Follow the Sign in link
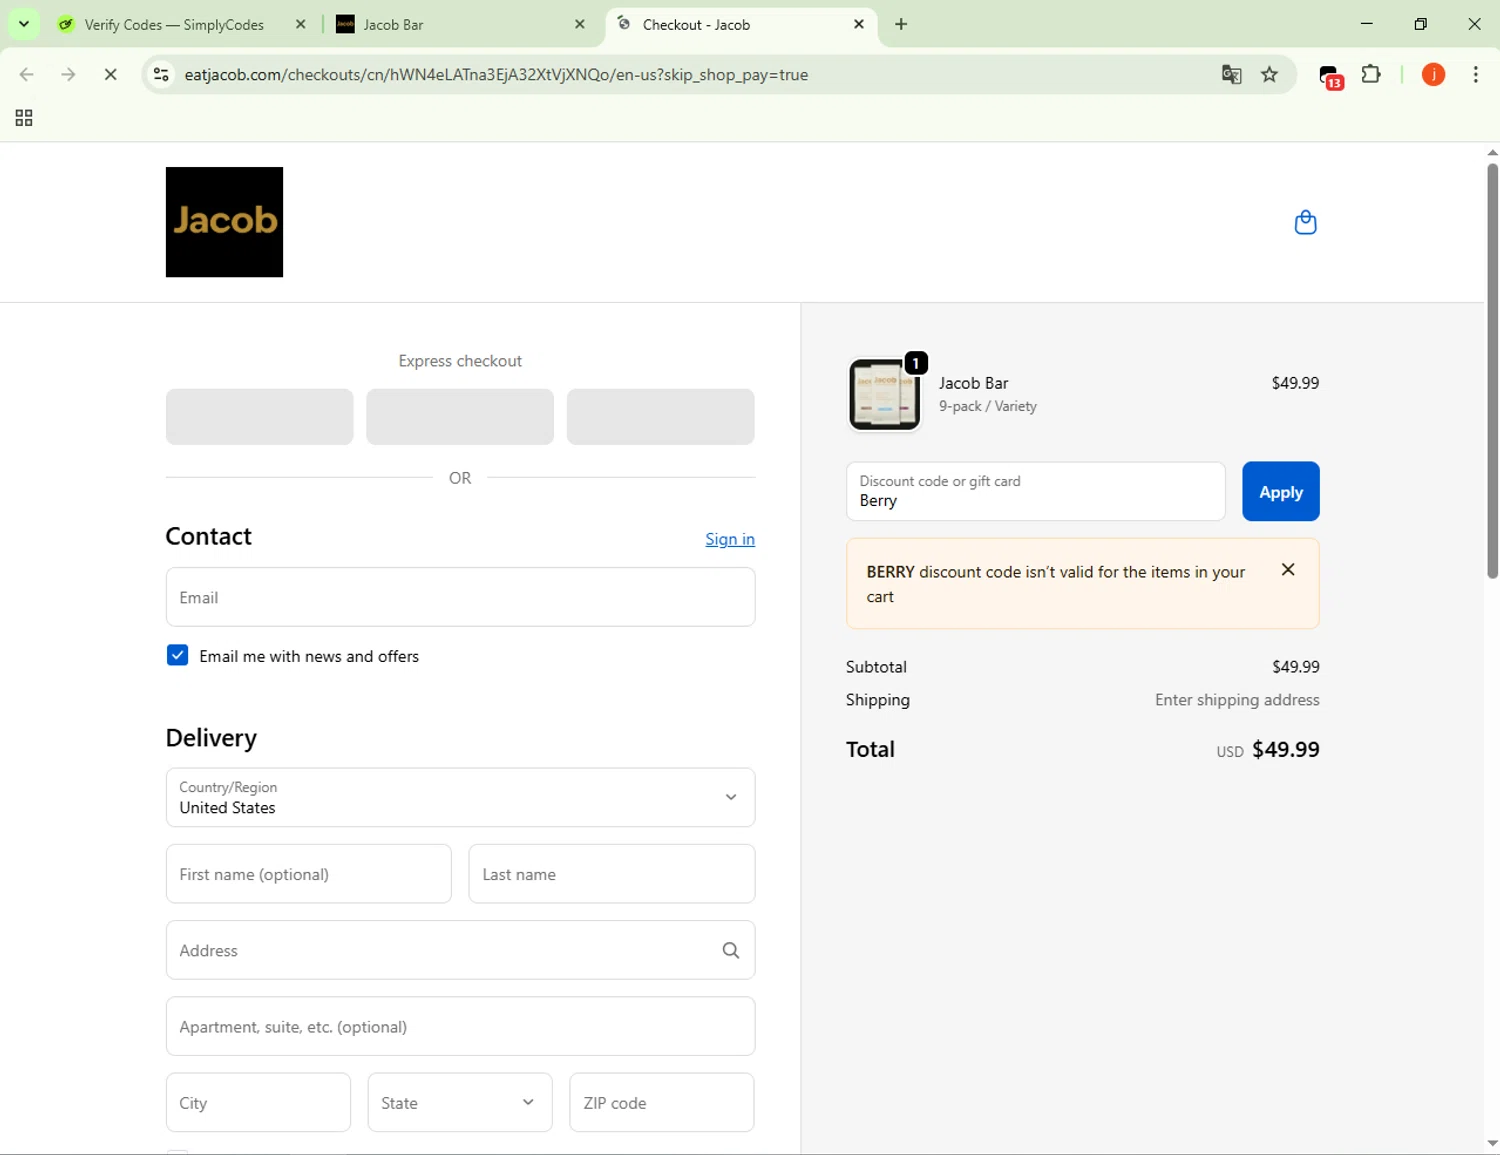This screenshot has width=1500, height=1155. (x=730, y=539)
